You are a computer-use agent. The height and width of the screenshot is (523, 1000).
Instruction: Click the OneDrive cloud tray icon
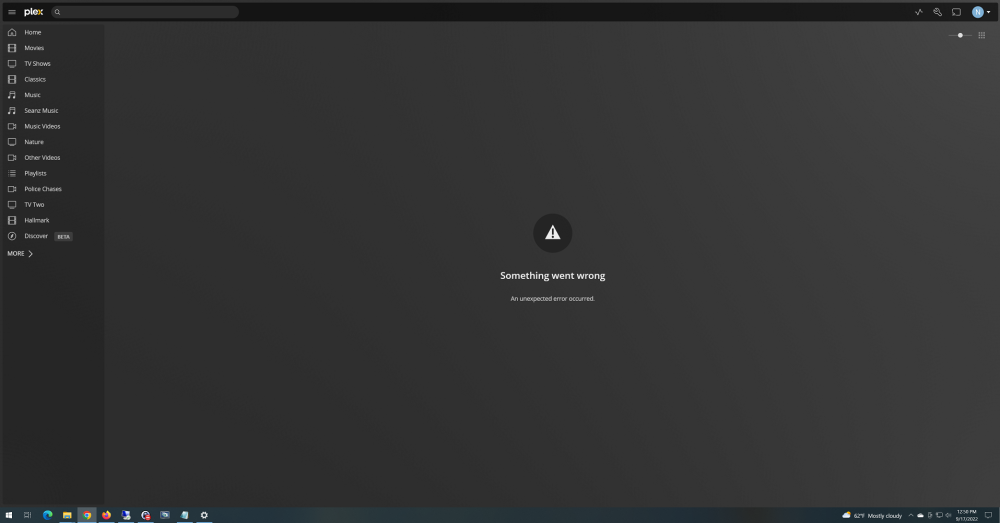[x=920, y=515]
